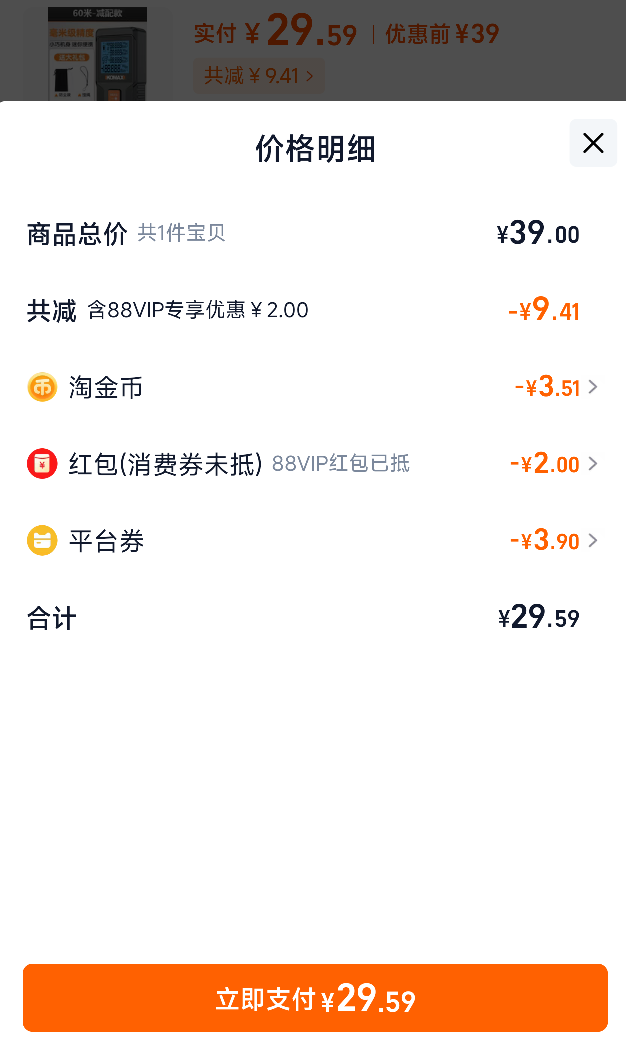Image resolution: width=626 pixels, height=1052 pixels.
Task: Tap the 合计 ¥29.59 total amount
Action: tap(539, 617)
